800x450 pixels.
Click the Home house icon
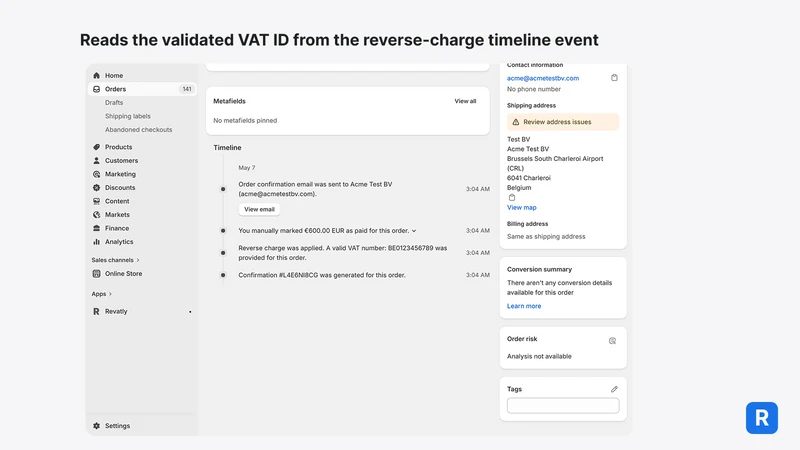(x=96, y=76)
